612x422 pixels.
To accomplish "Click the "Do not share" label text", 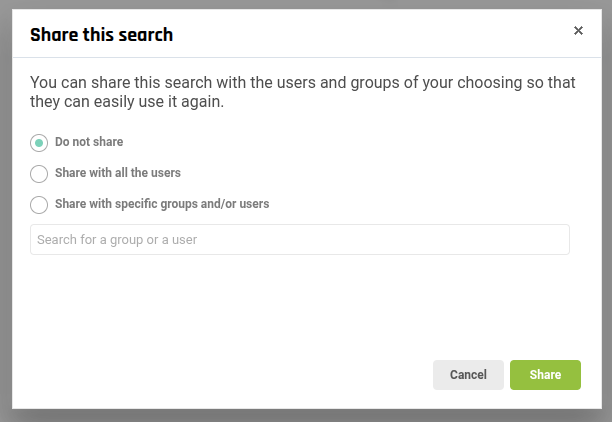I will (89, 142).
